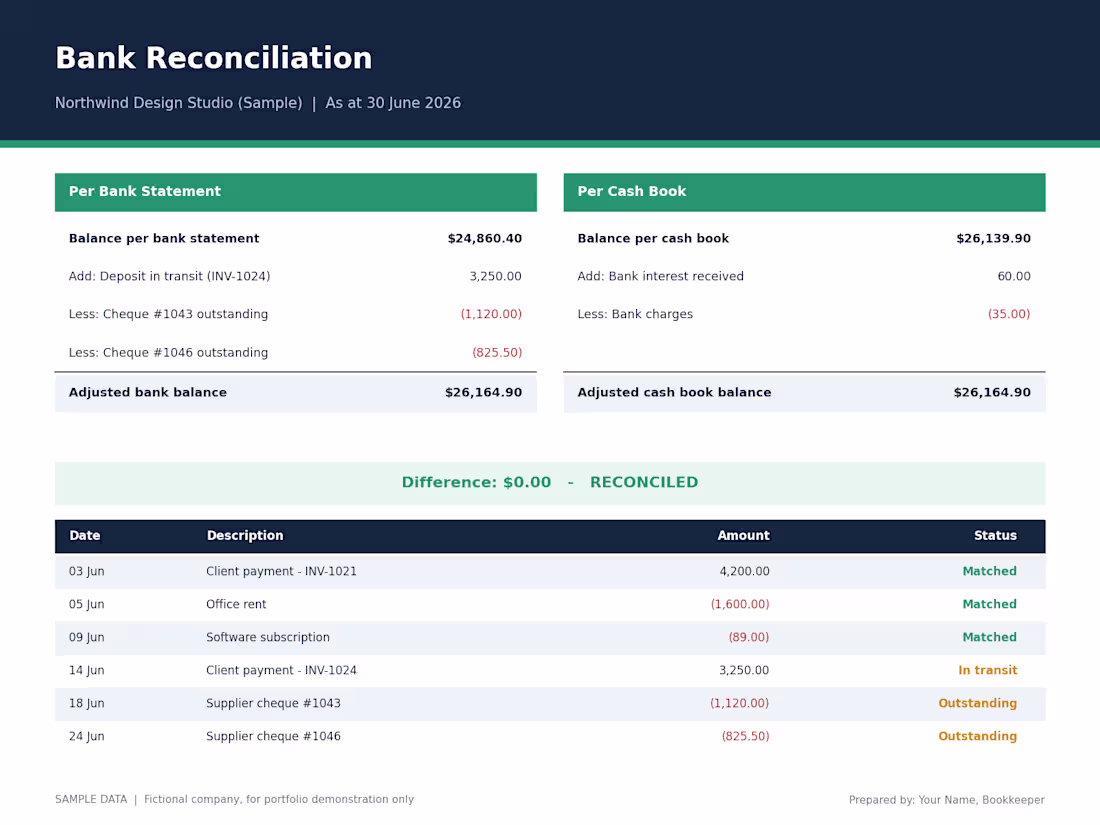Image resolution: width=1100 pixels, height=825 pixels.
Task: Click the Amount column header
Action: point(743,536)
